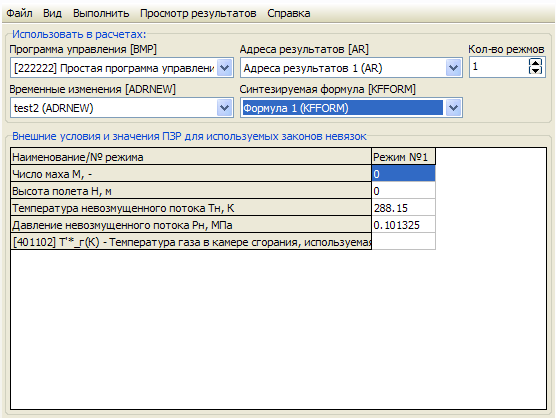This screenshot has width=556, height=418.
Task: Click the Наименование/№ режима header cell
Action: pyautogui.click(x=191, y=157)
